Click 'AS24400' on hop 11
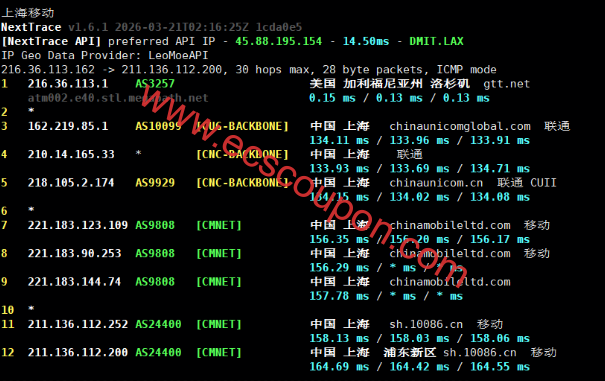The height and width of the screenshot is (381, 605). pyautogui.click(x=158, y=324)
